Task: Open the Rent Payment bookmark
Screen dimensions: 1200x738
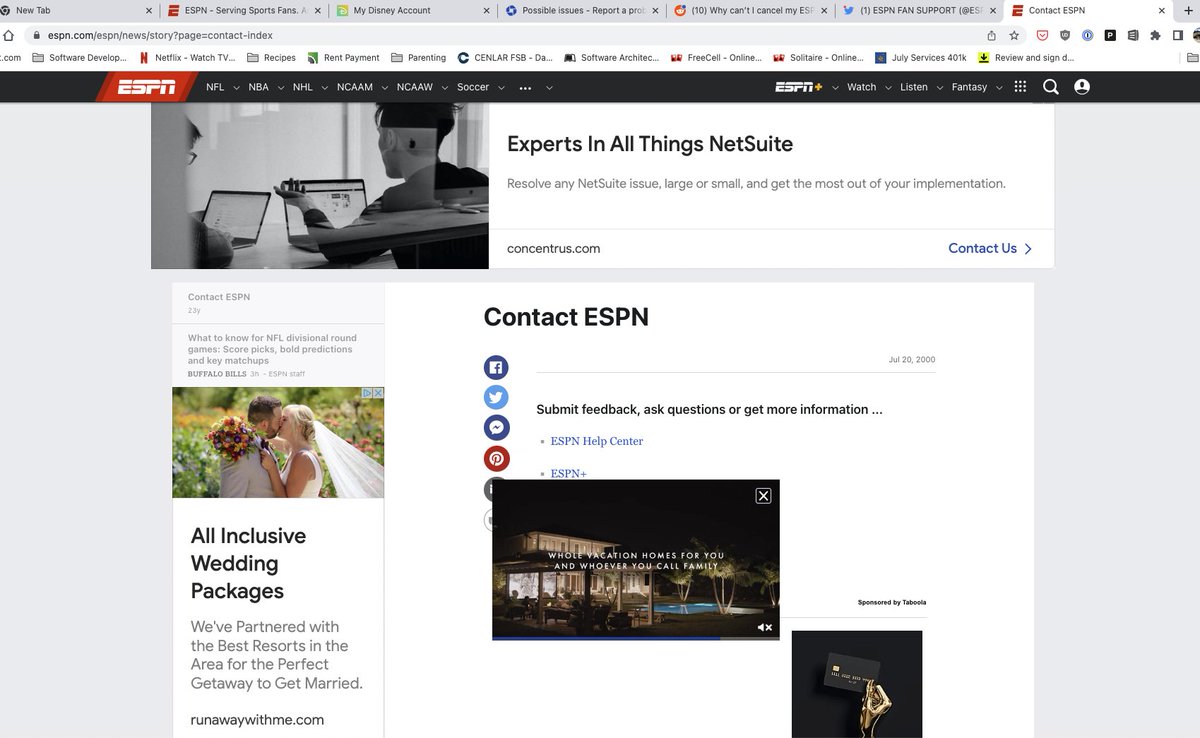Action: pos(344,58)
